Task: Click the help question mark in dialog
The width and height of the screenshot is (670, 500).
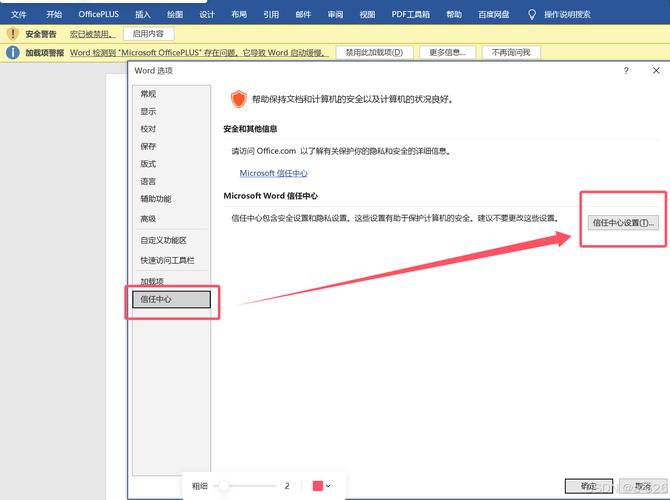Action: point(626,71)
